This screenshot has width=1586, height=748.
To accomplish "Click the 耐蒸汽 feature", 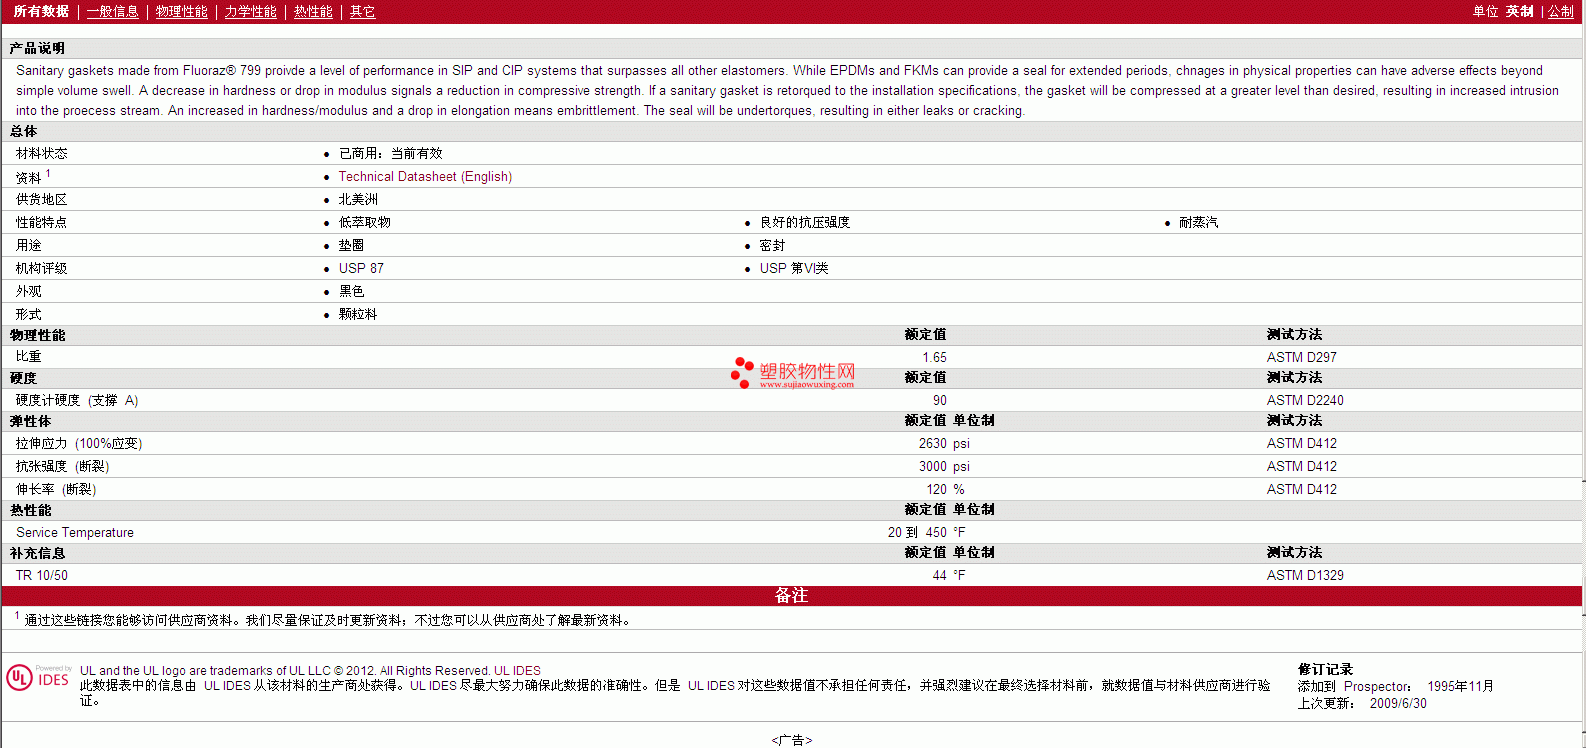I will 1198,222.
